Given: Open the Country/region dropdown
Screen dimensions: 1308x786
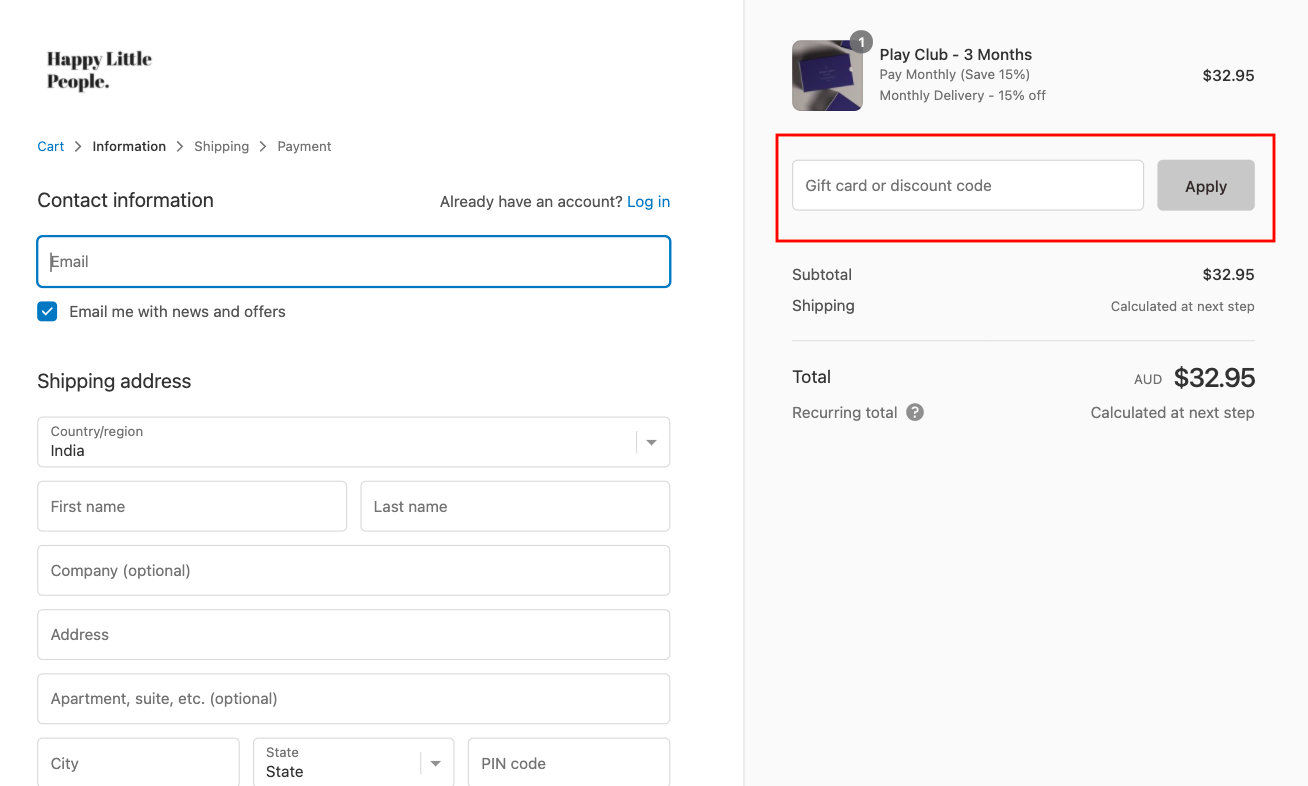Looking at the screenshot, I should [353, 442].
